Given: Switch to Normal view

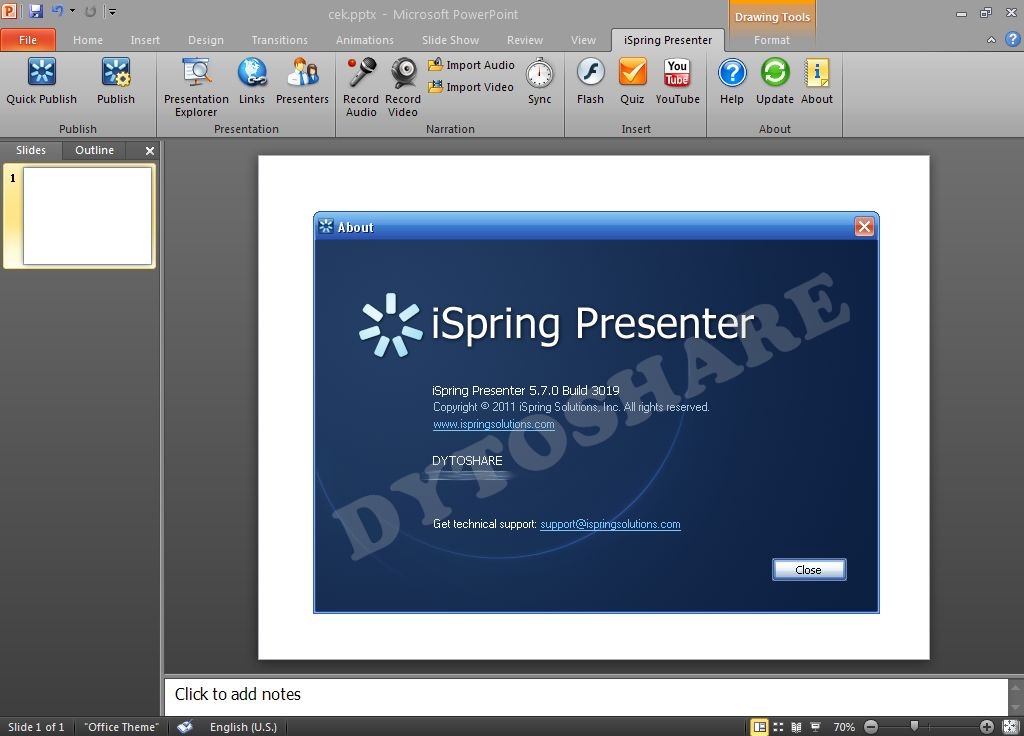Looking at the screenshot, I should click(760, 727).
